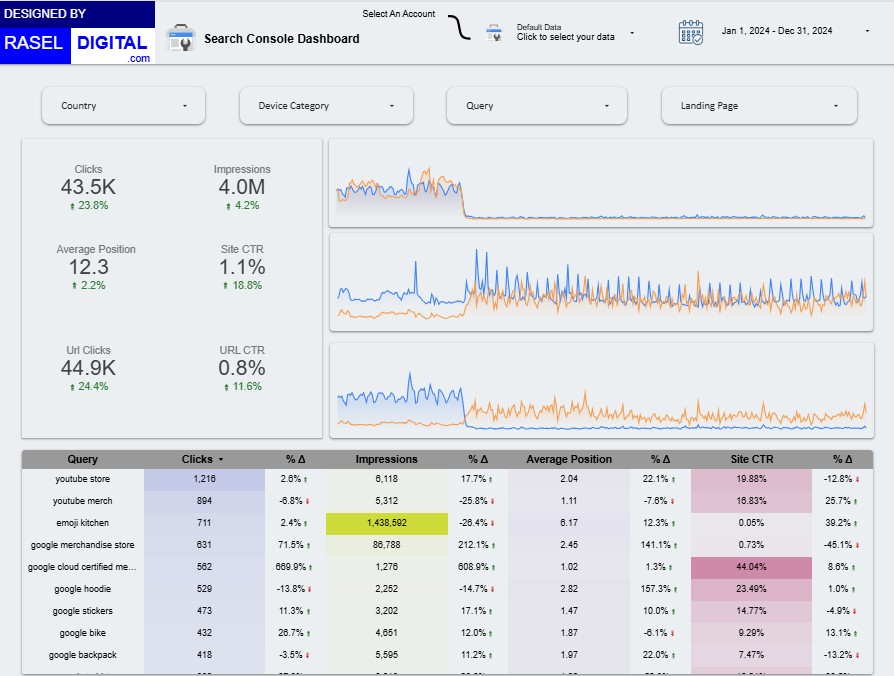Click the DIGITAL .com logo block
Screen dimensions: 894x676
click(113, 46)
